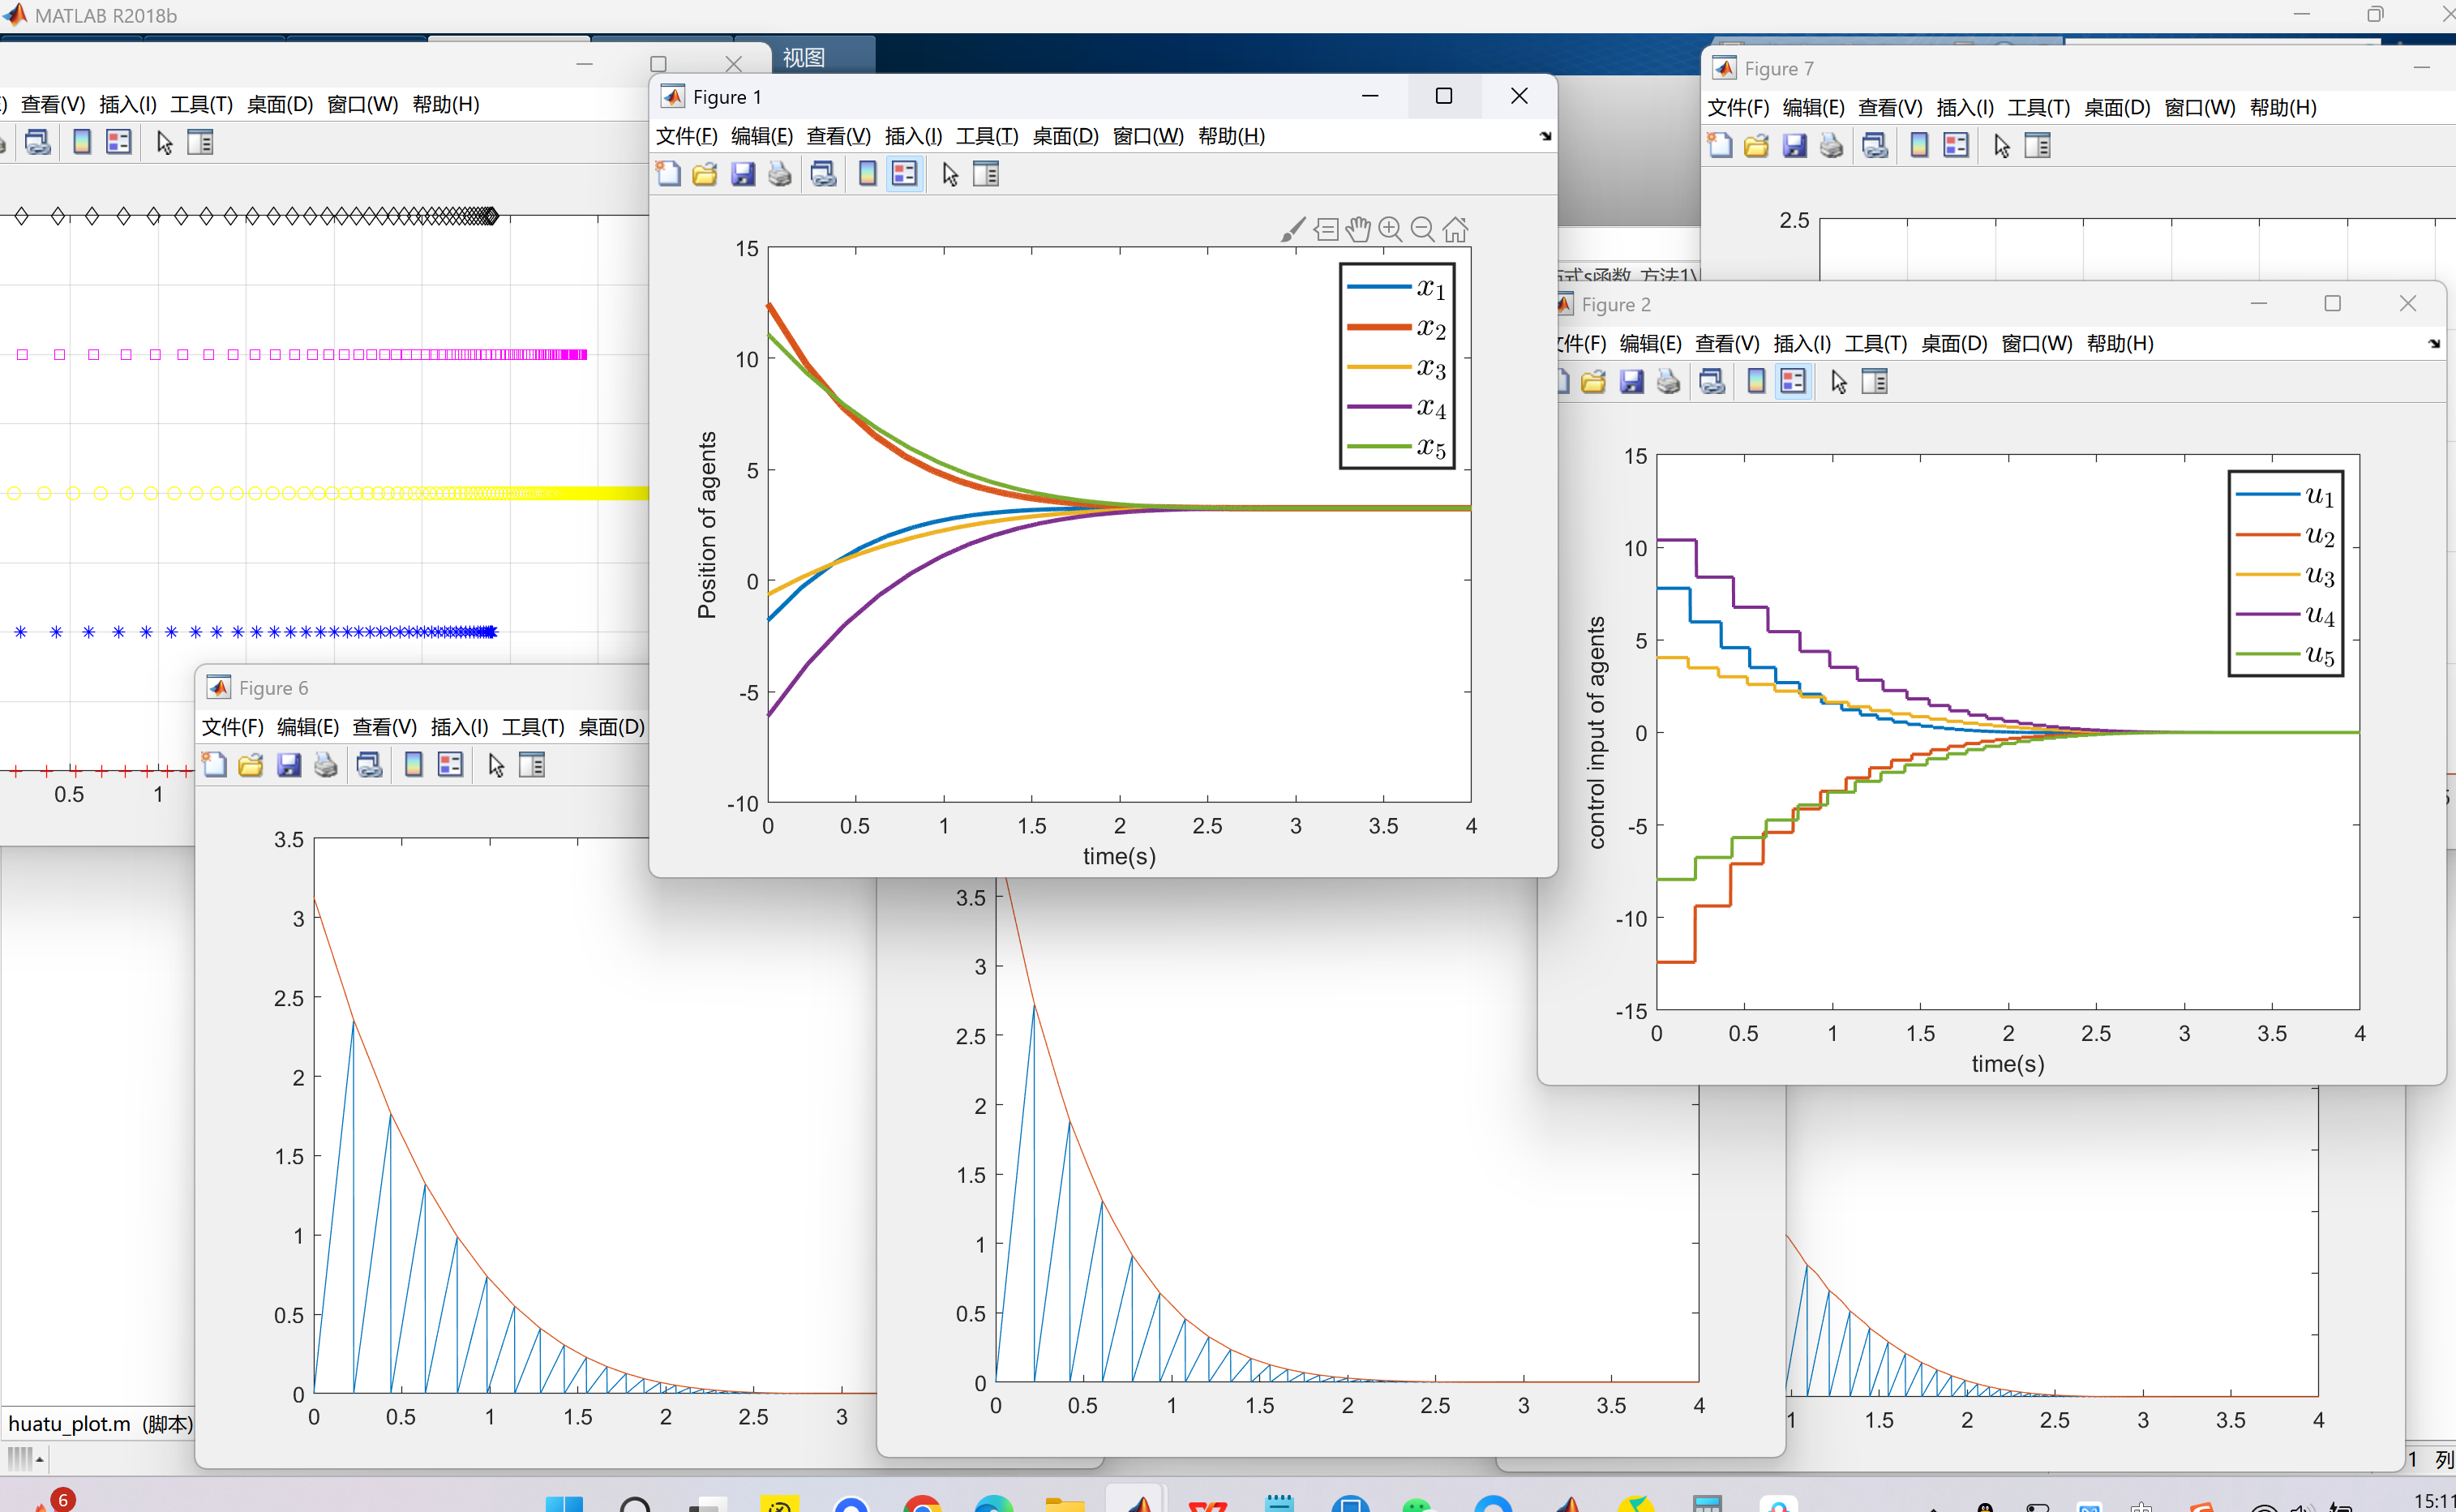Click dock arrow at Figure 1 menu bar right
2456x1512 pixels.
[1545, 136]
